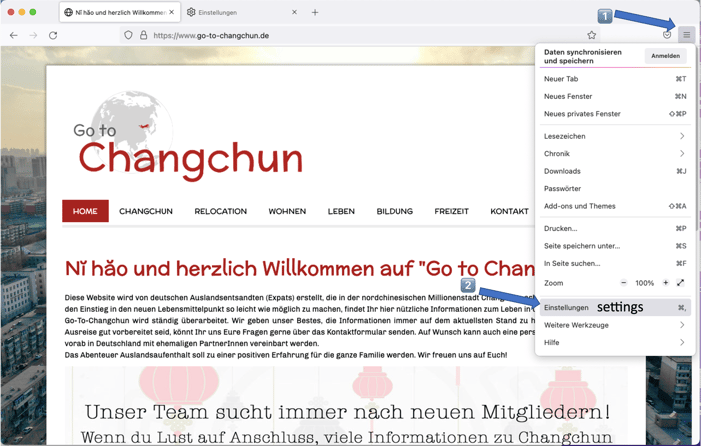Select In Seite suchen... entry
This screenshot has width=701, height=446.
pyautogui.click(x=615, y=263)
